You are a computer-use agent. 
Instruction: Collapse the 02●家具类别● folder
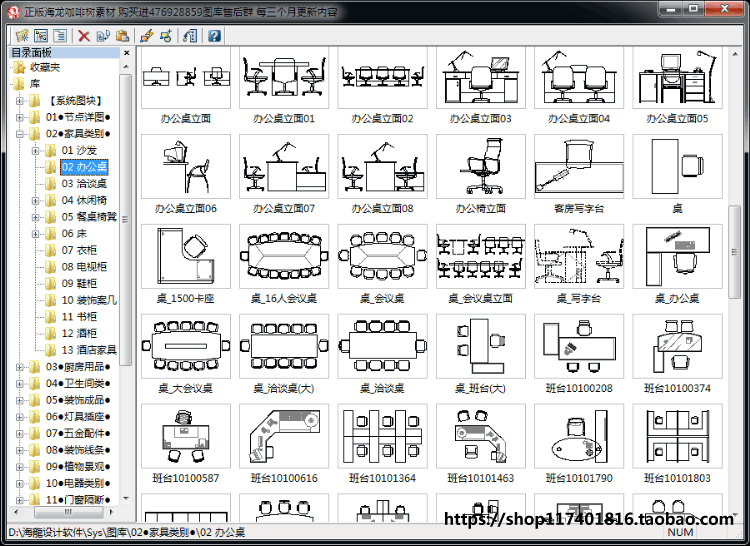coord(20,134)
